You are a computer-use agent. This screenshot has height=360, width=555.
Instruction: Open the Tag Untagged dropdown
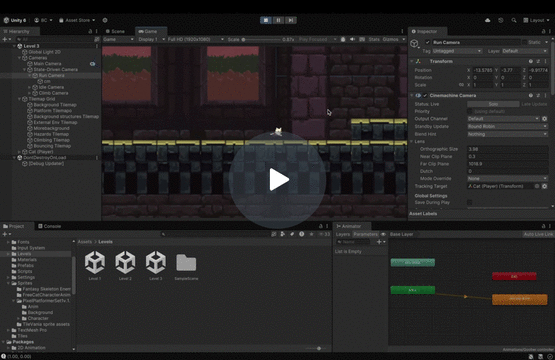coord(457,51)
